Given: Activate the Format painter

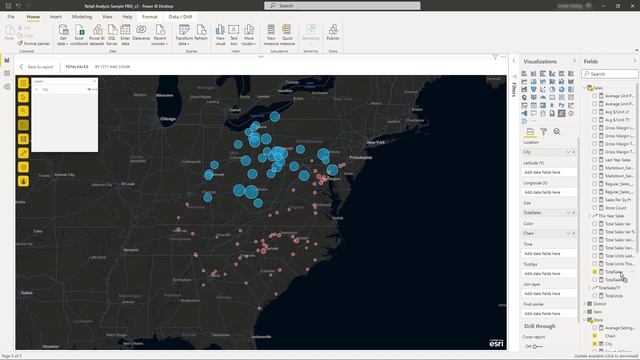Looking at the screenshot, I should tap(34, 43).
